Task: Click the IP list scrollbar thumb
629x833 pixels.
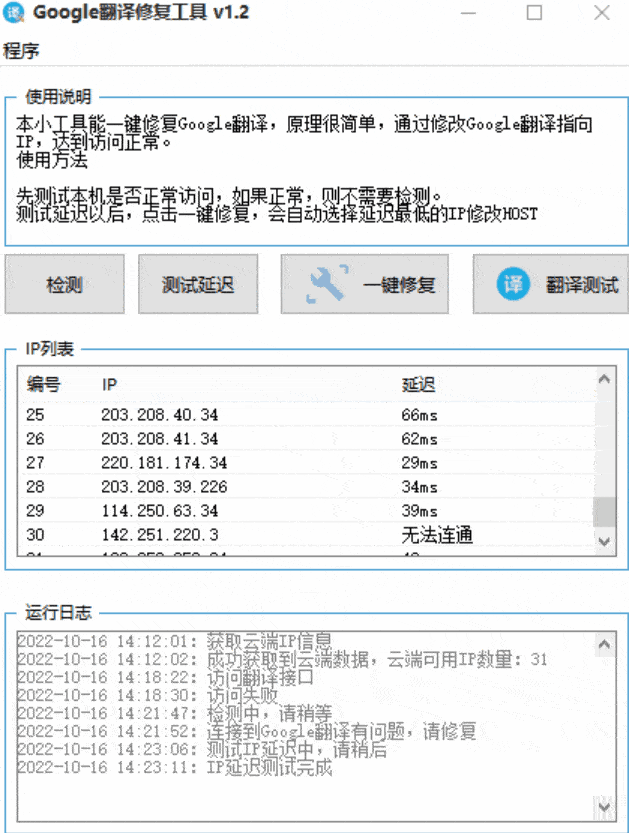Action: [x=604, y=510]
